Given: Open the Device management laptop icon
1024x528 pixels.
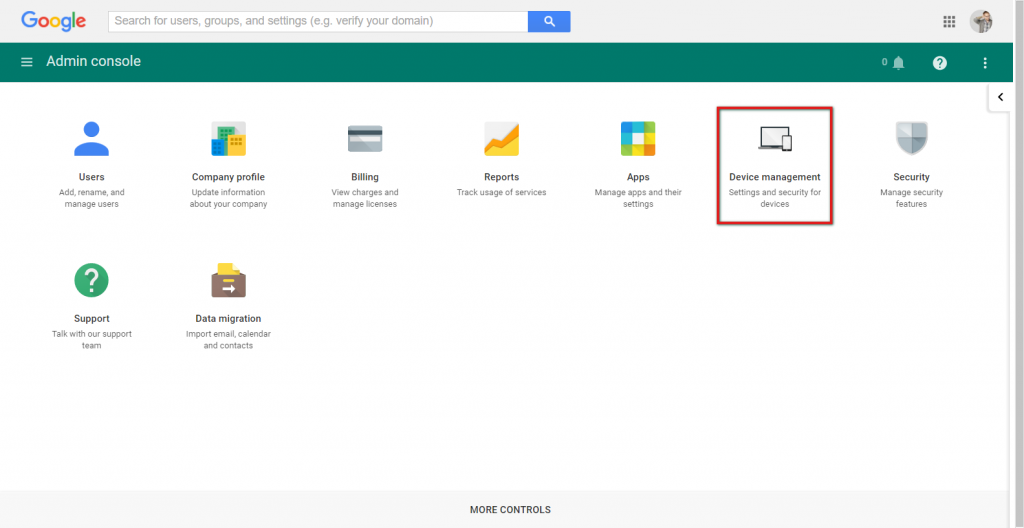Looking at the screenshot, I should click(775, 139).
